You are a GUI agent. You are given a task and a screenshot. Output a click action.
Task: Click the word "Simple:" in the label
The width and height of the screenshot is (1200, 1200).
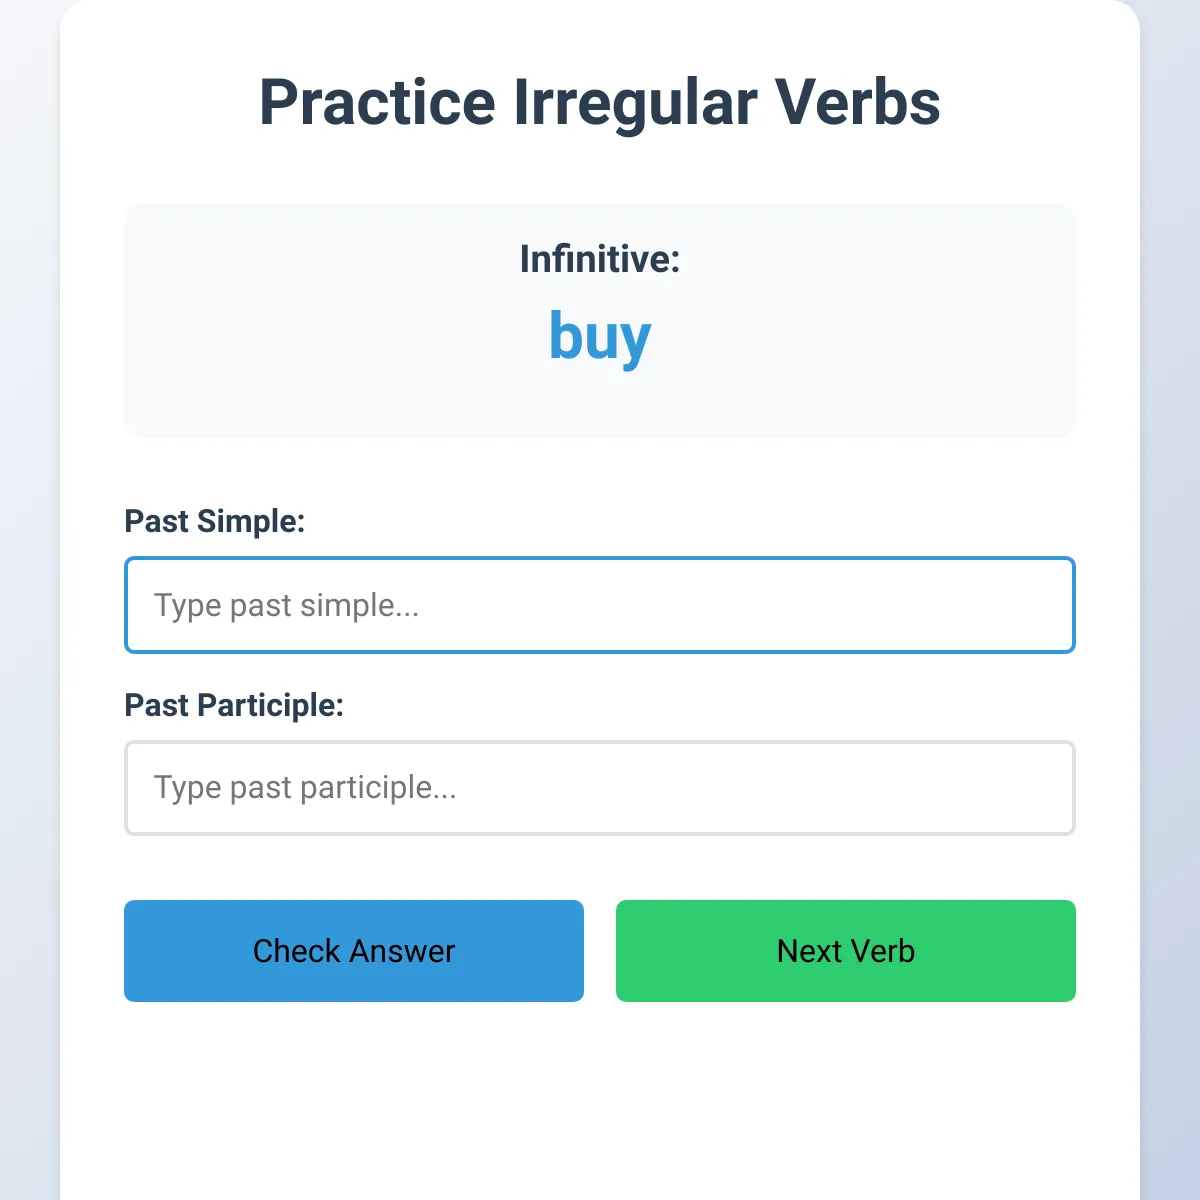pos(250,521)
